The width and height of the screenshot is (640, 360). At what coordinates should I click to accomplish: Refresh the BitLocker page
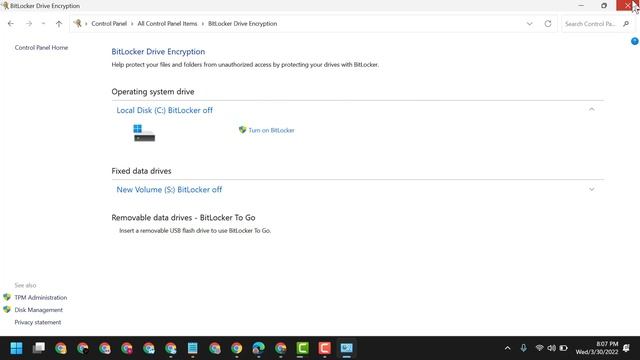[548, 24]
